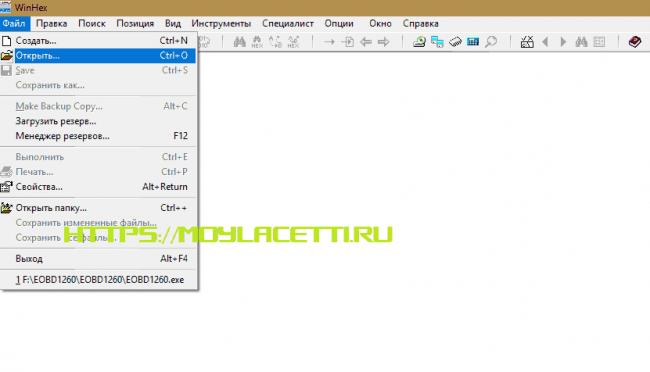The width and height of the screenshot is (650, 372).
Task: Click the binoculars Find Text toolbar icon
Action: (x=239, y=41)
